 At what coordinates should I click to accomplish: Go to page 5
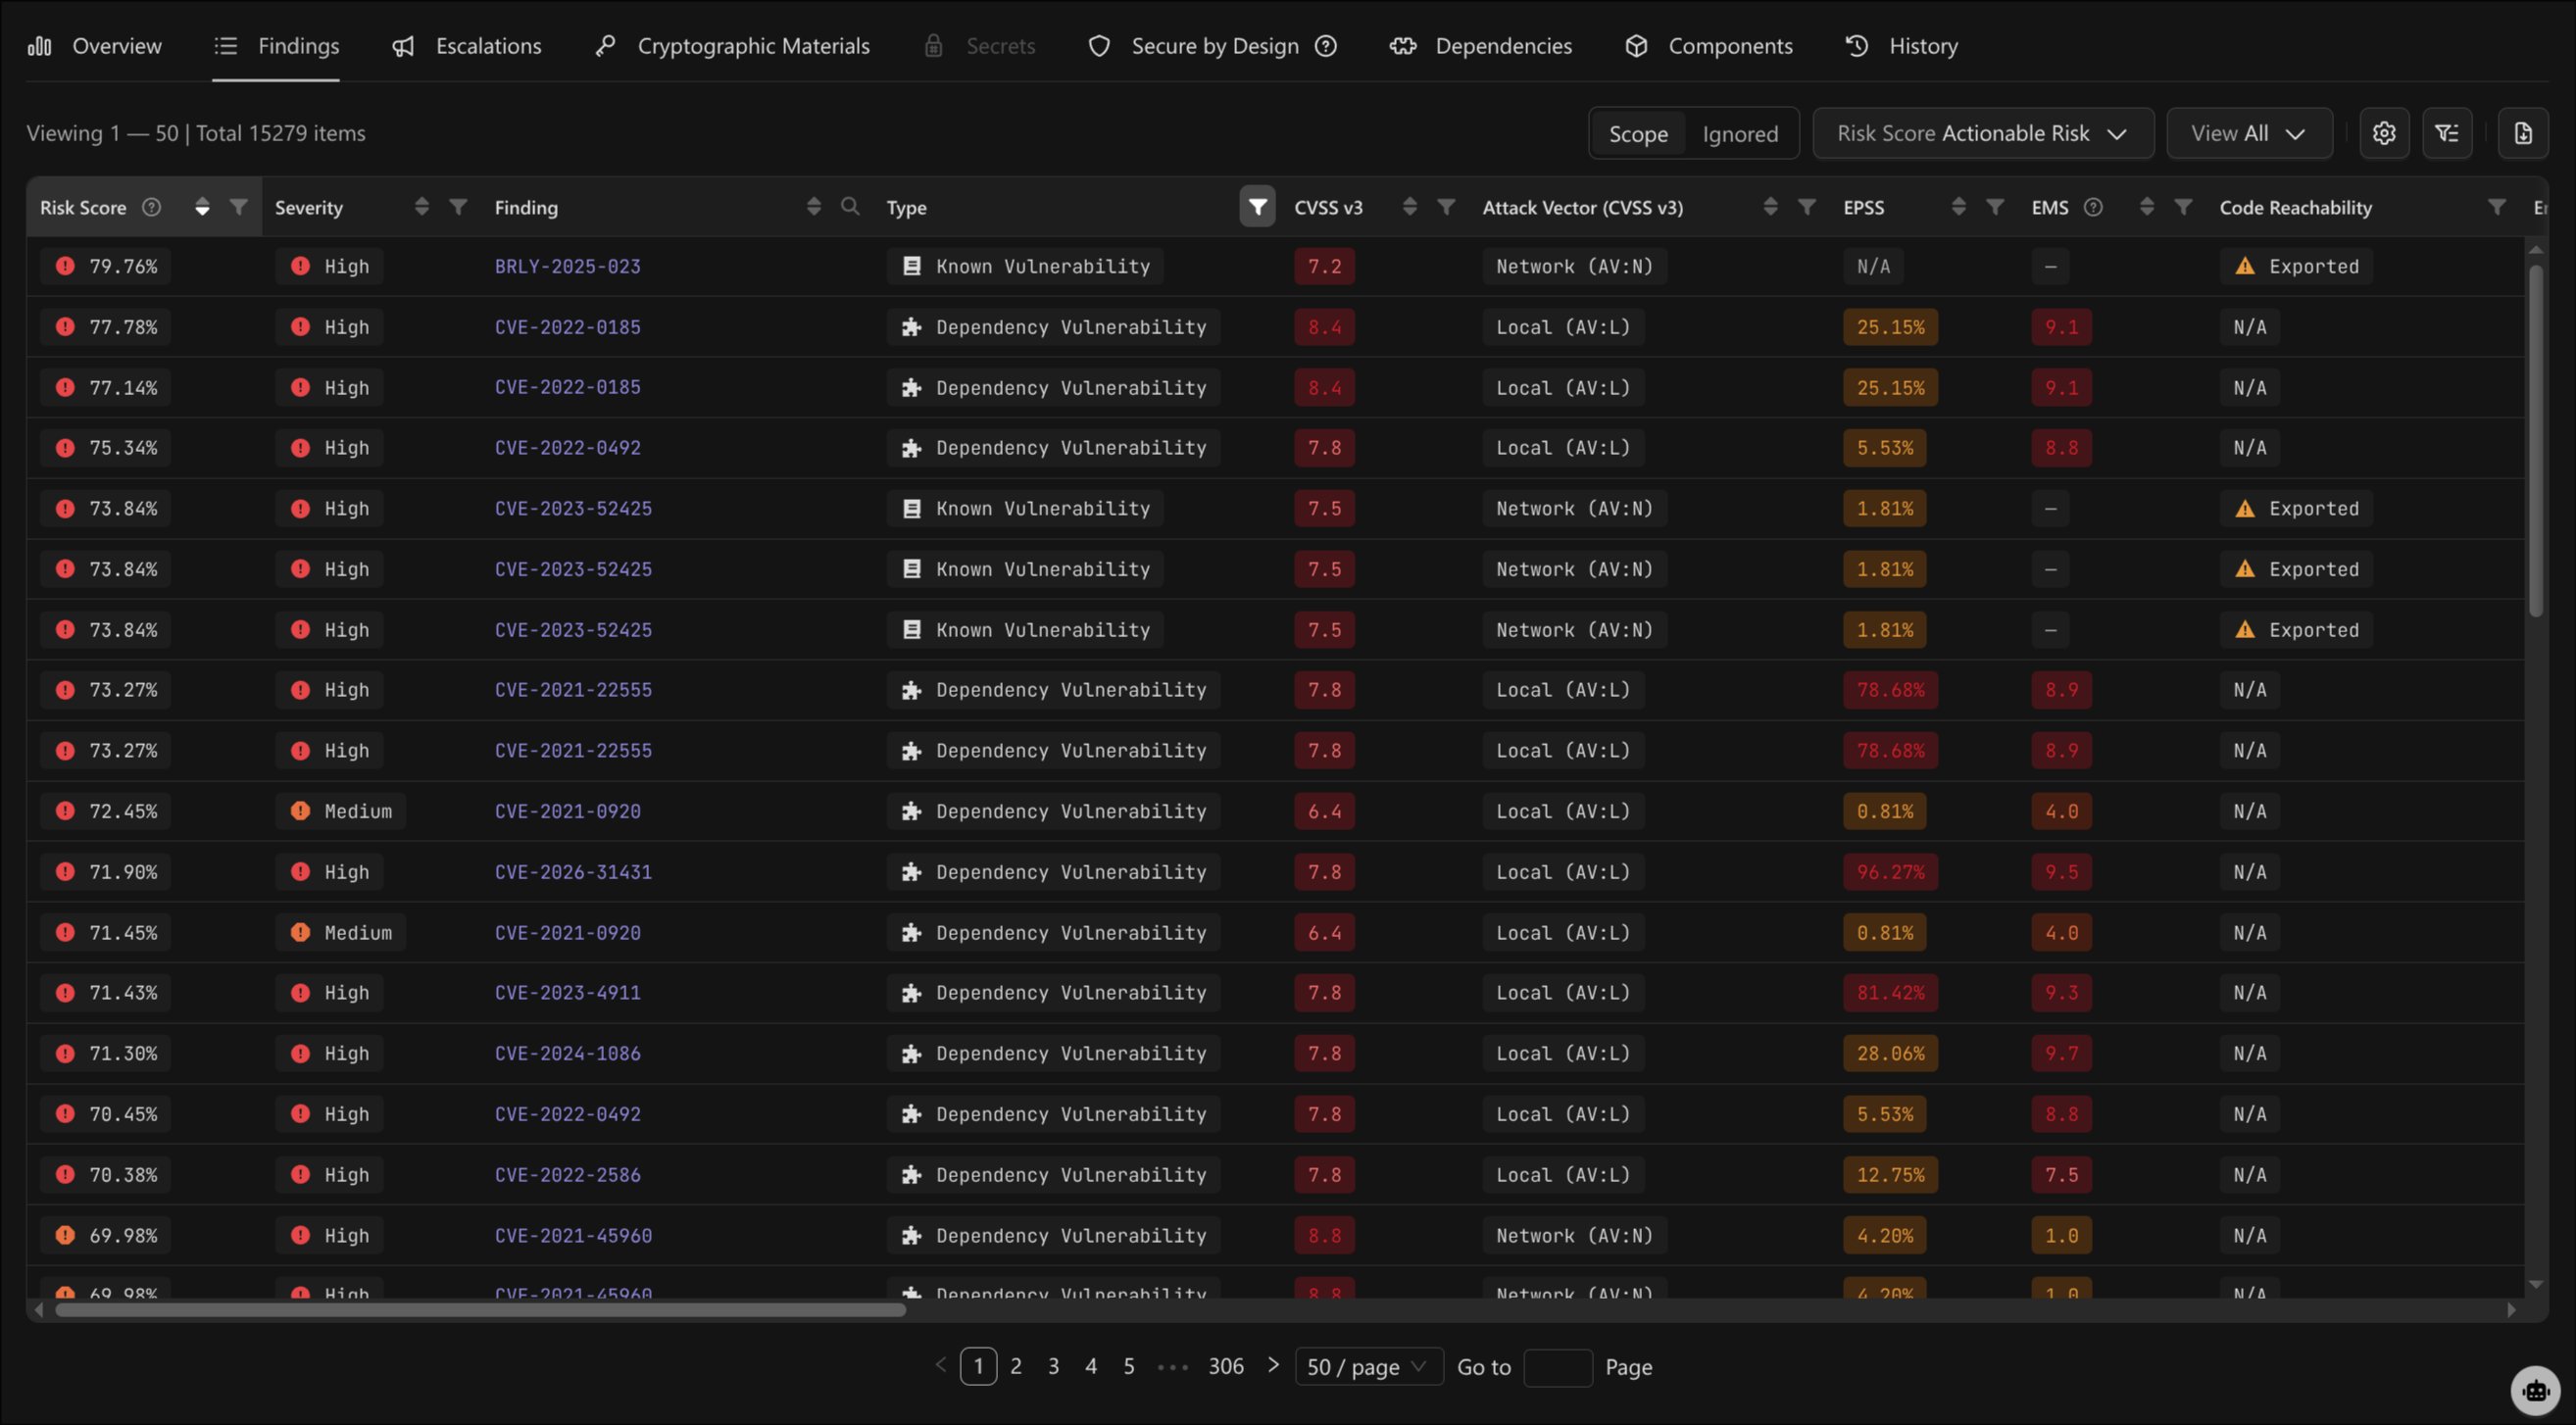1129,1366
